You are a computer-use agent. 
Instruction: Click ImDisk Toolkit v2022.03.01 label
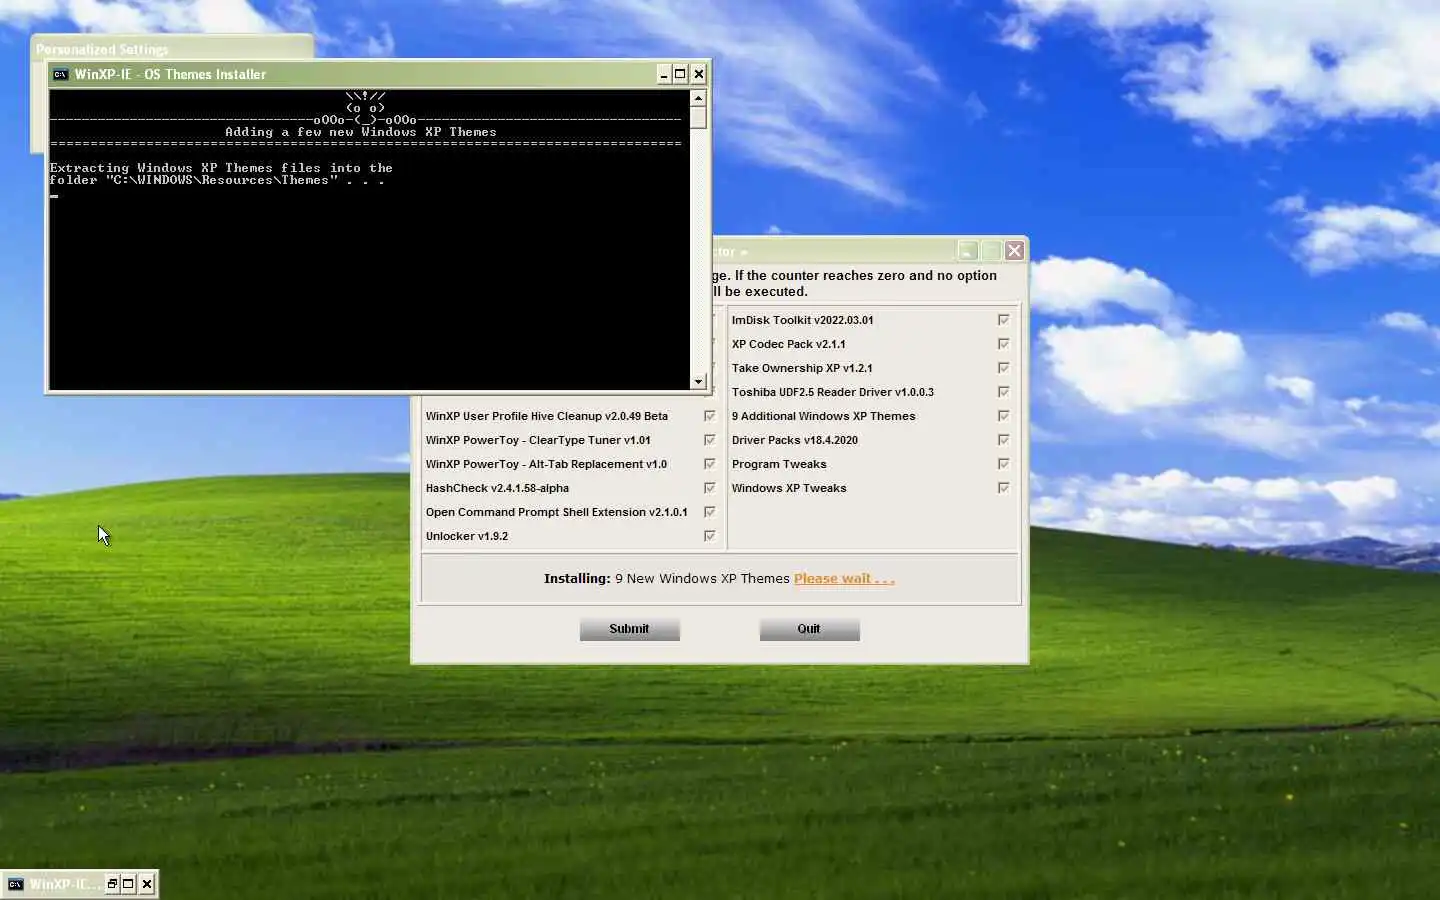click(802, 320)
